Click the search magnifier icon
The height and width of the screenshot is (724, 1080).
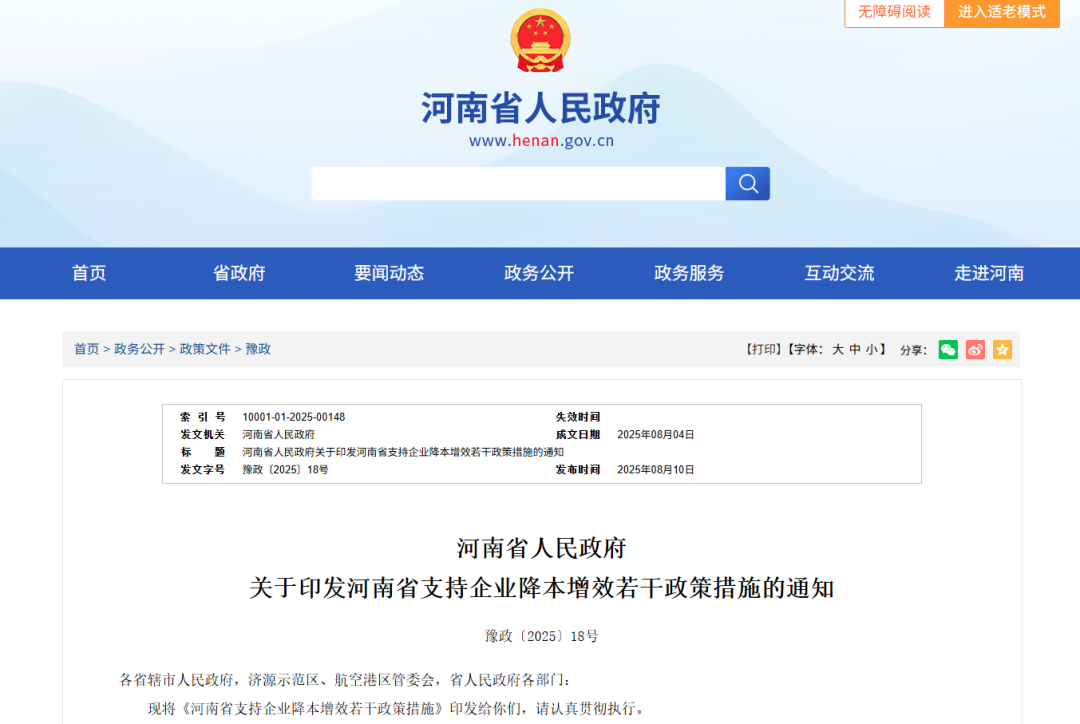746,184
